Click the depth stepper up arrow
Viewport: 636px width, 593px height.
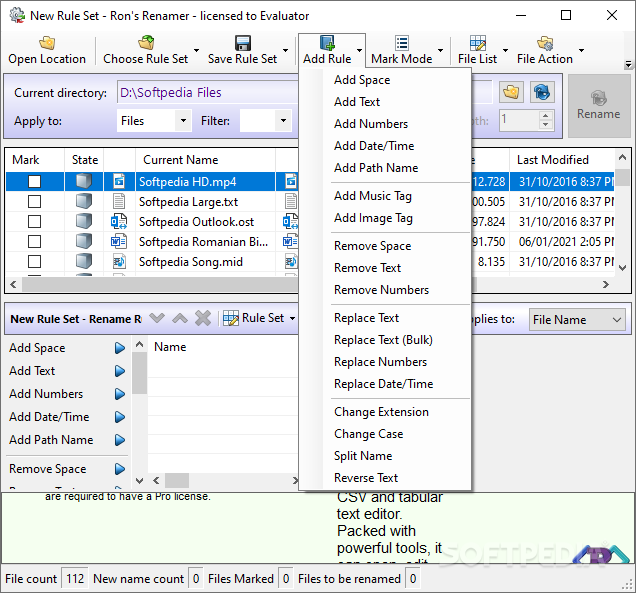[546, 115]
